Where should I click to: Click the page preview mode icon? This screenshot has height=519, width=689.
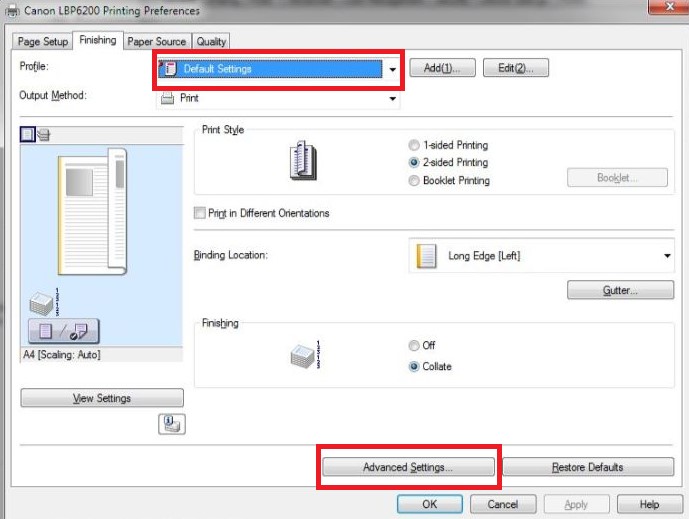27,134
